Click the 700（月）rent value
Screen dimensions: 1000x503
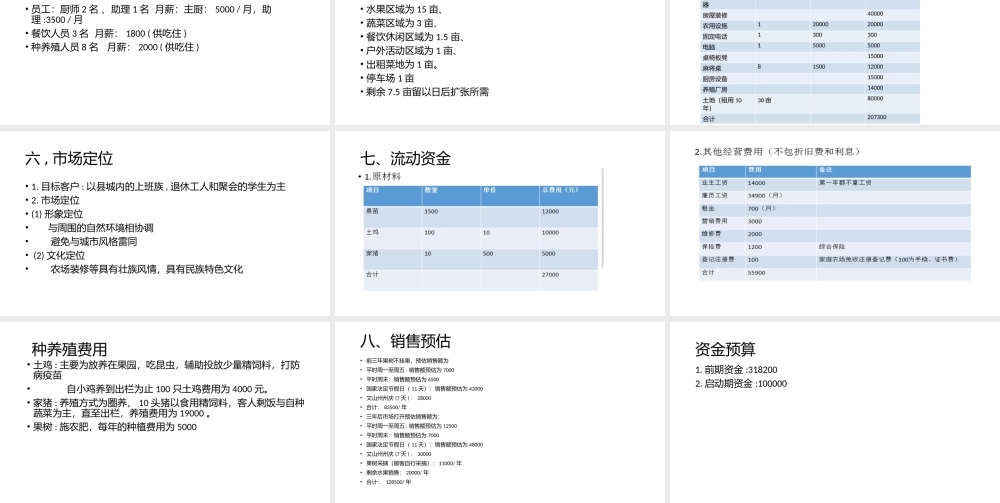[761, 208]
